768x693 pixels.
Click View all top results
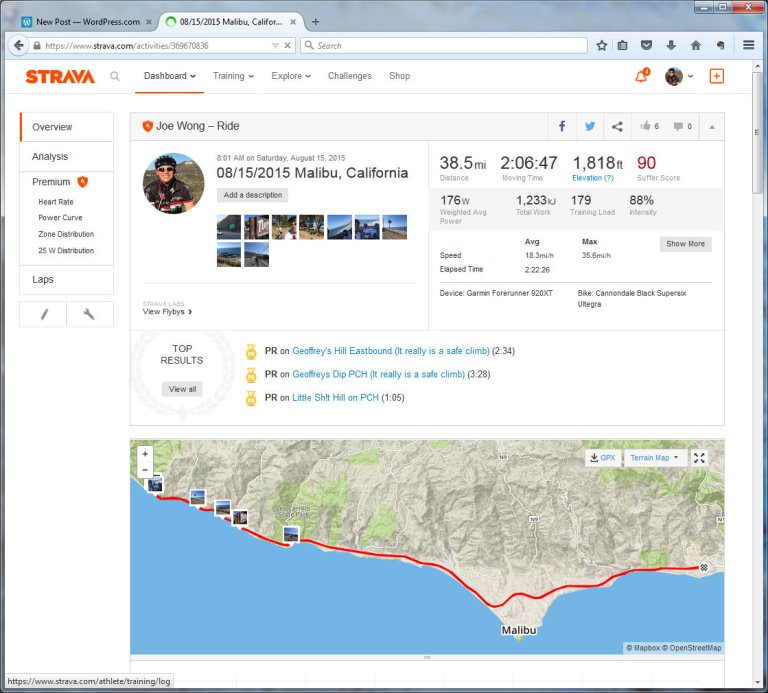coord(182,389)
